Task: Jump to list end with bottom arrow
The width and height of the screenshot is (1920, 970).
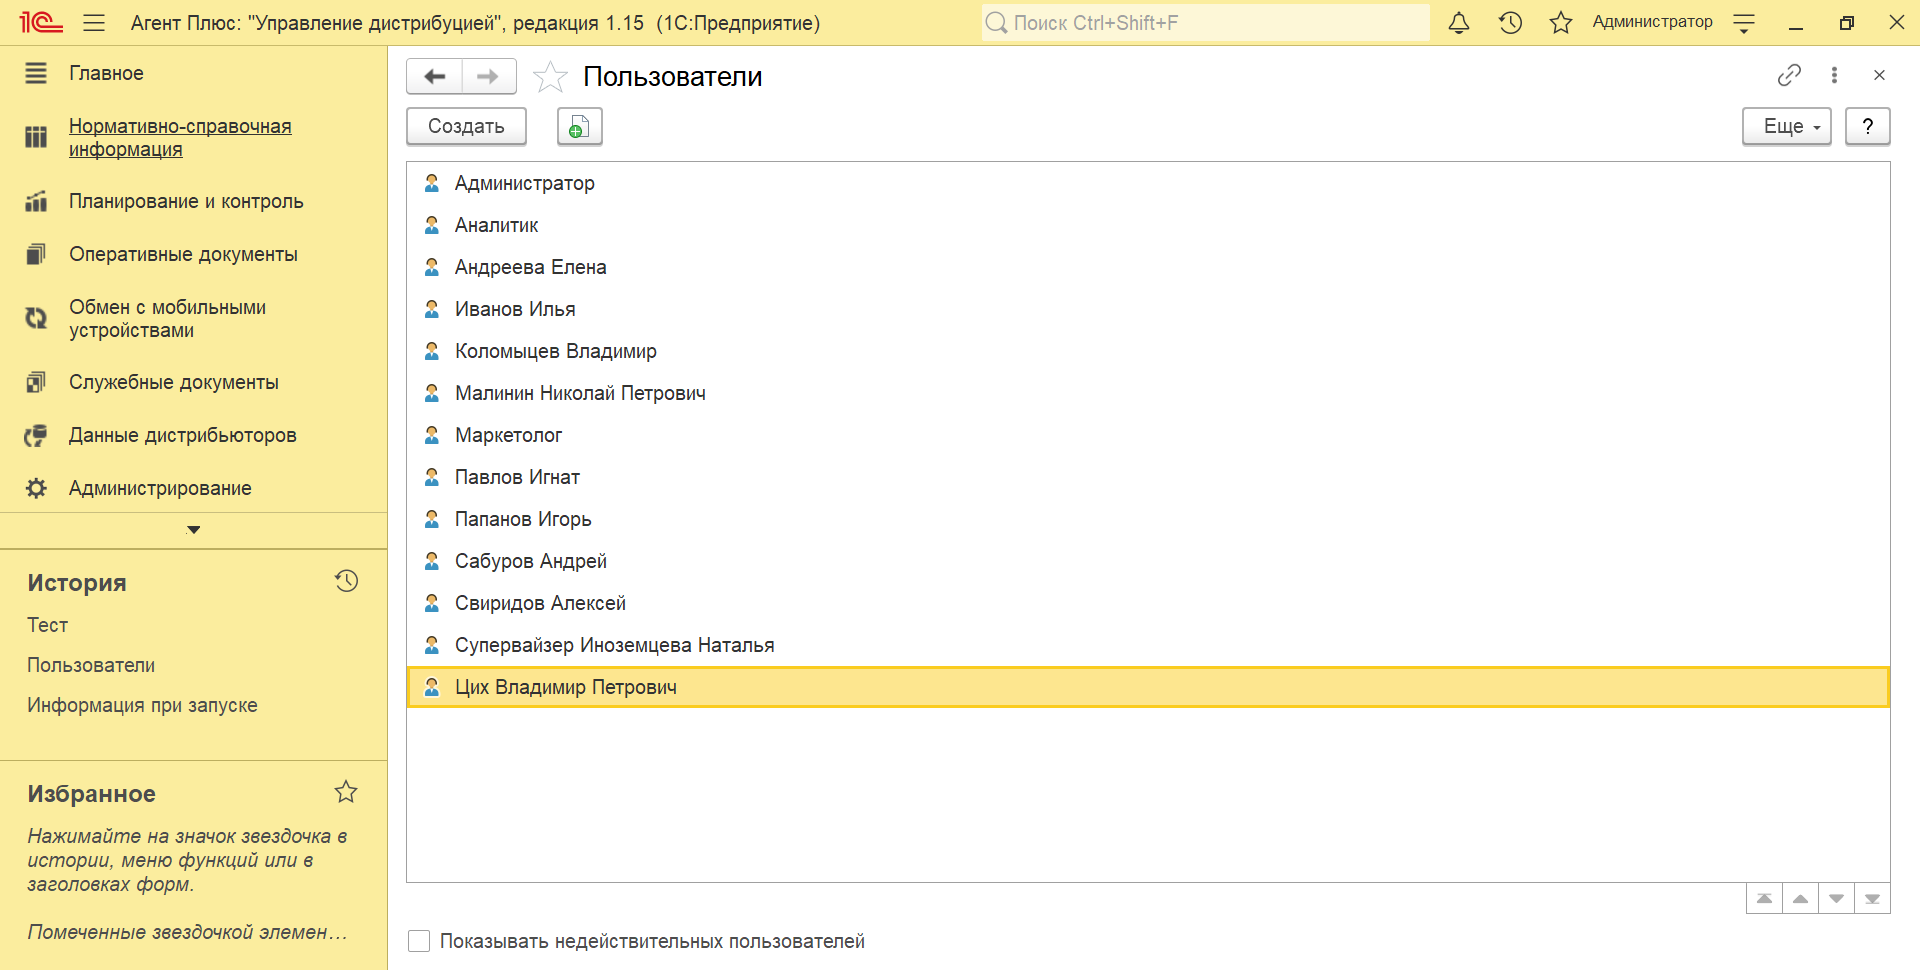Action: [x=1872, y=899]
